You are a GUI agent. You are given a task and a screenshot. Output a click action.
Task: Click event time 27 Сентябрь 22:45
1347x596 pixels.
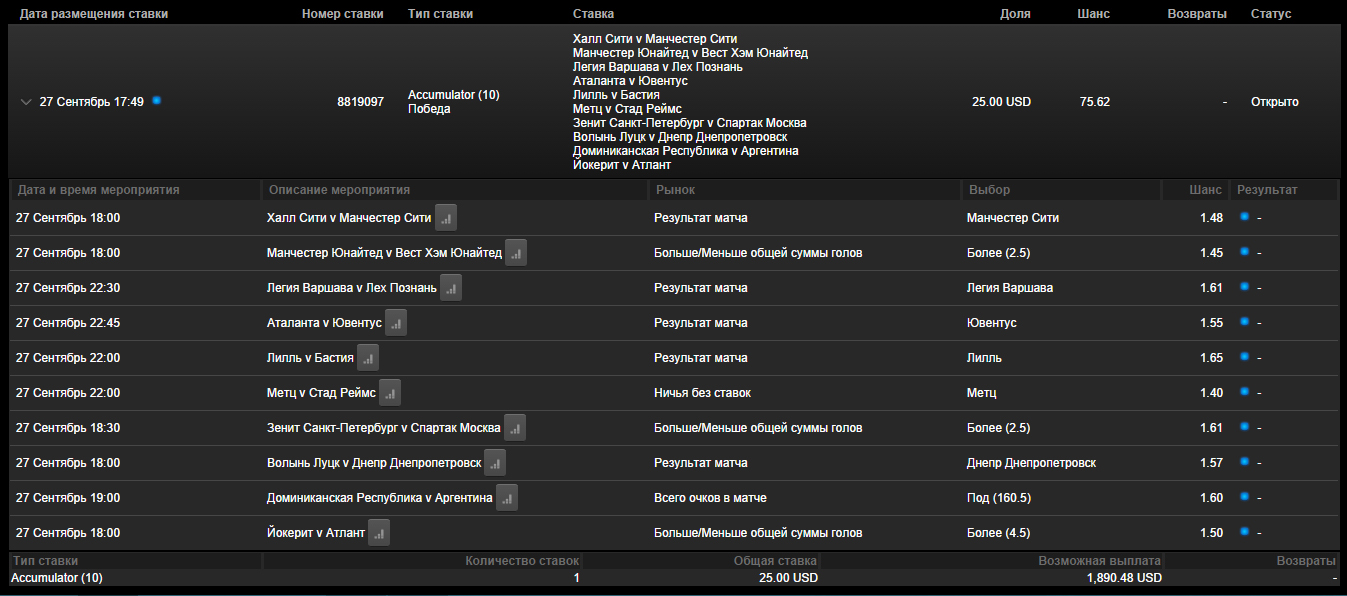[68, 323]
